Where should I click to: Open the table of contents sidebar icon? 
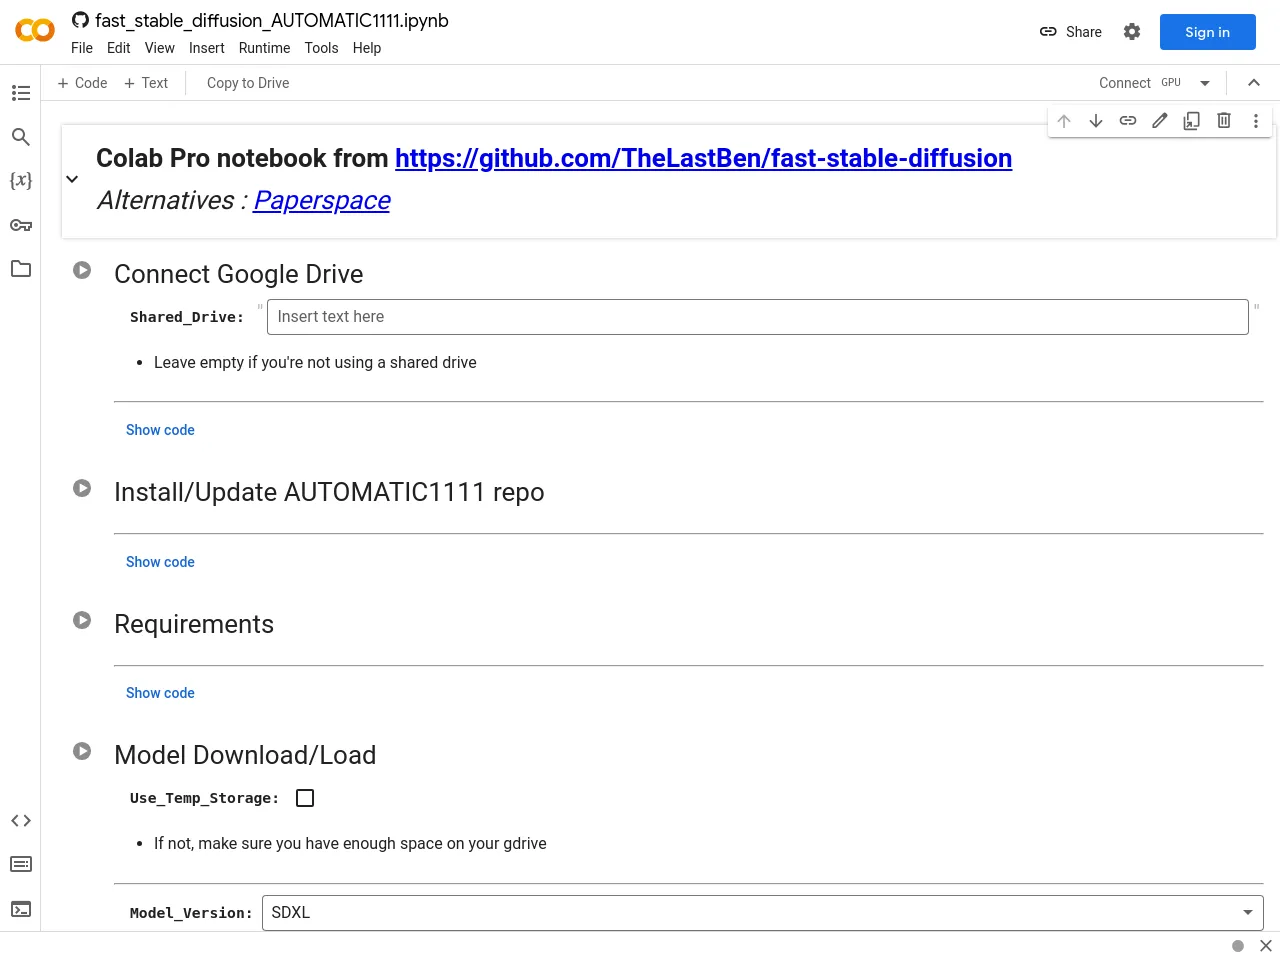(21, 93)
